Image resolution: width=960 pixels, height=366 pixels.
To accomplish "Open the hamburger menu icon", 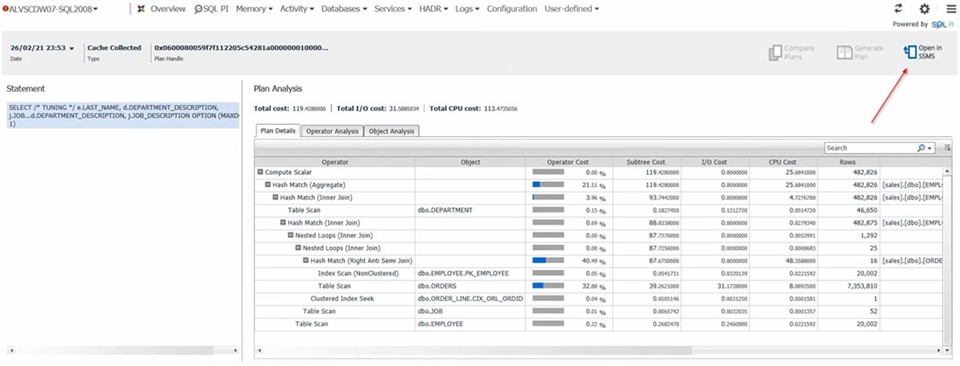I will (x=951, y=9).
